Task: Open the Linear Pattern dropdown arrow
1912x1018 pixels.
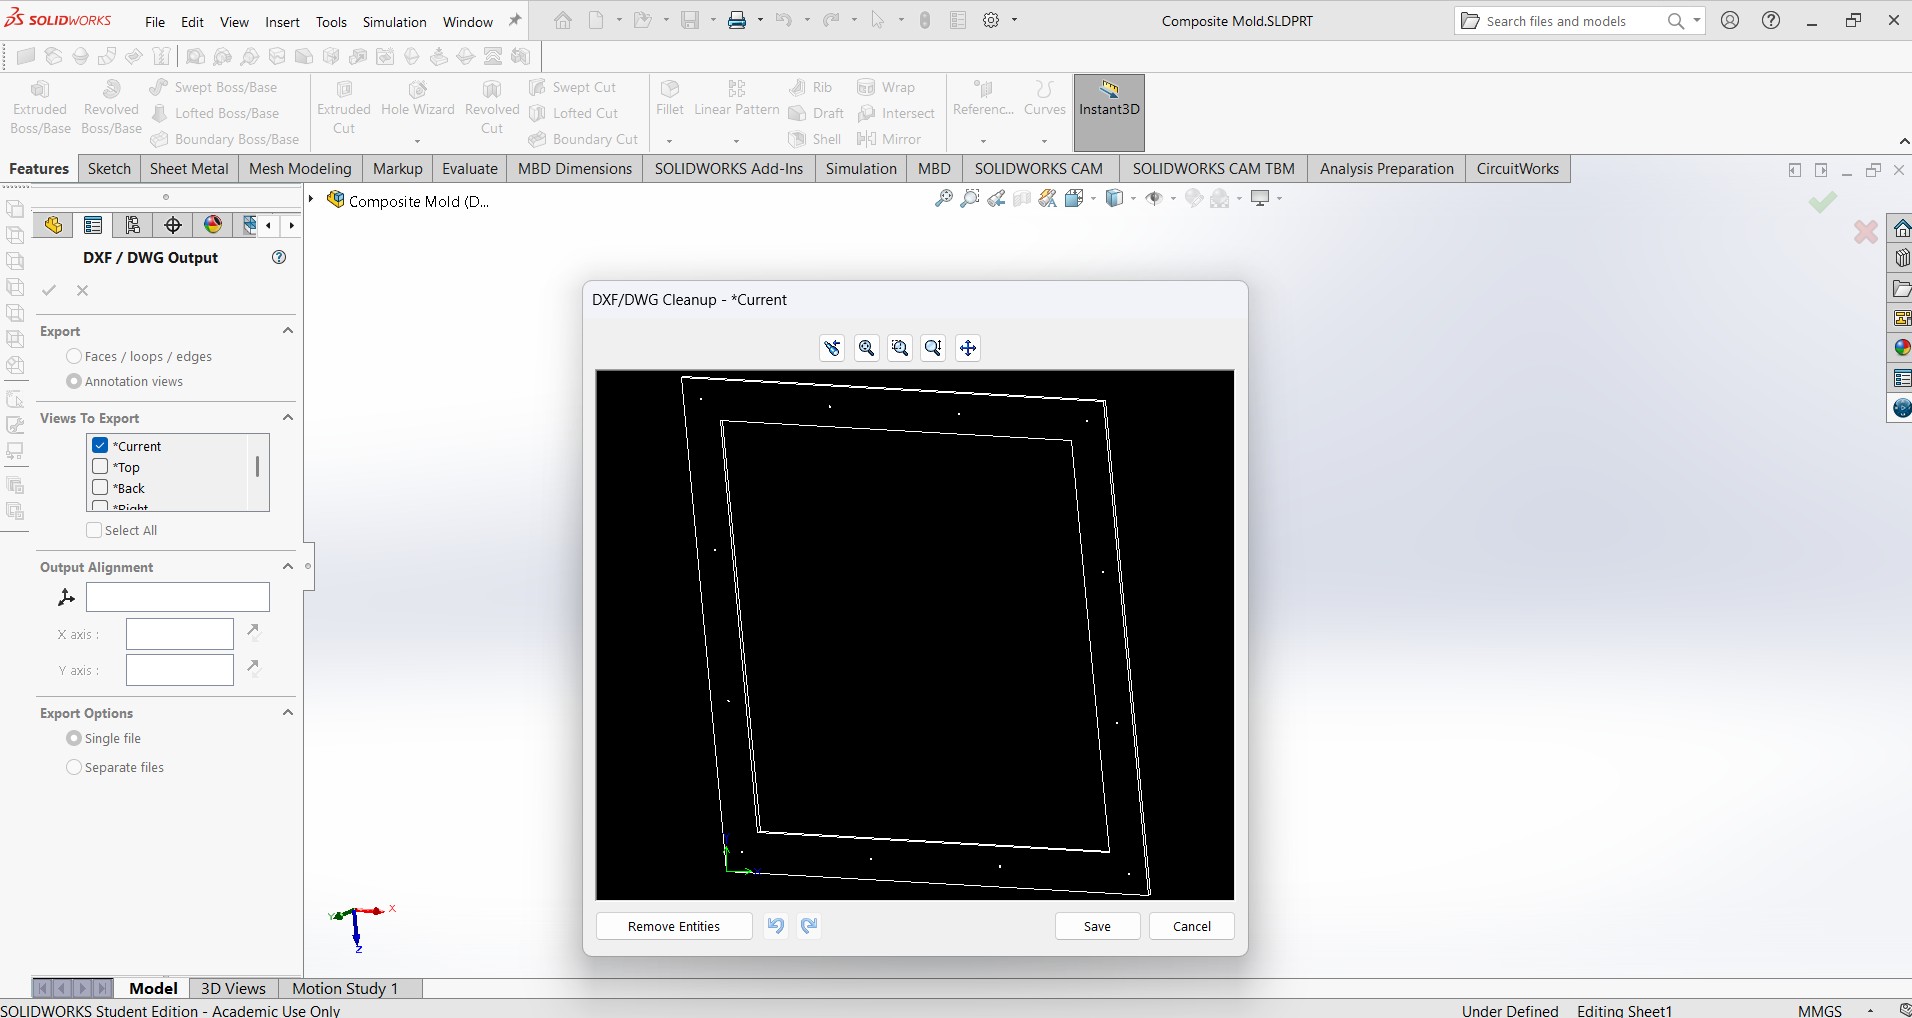Action: (x=736, y=141)
